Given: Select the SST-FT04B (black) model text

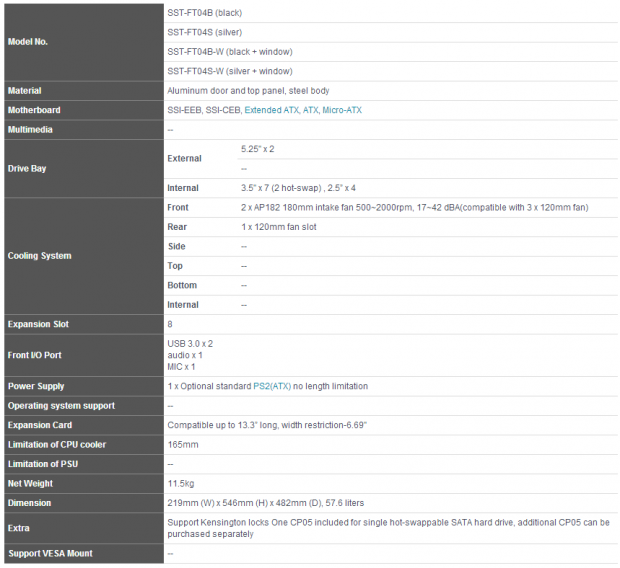Looking at the screenshot, I should click(x=205, y=13).
